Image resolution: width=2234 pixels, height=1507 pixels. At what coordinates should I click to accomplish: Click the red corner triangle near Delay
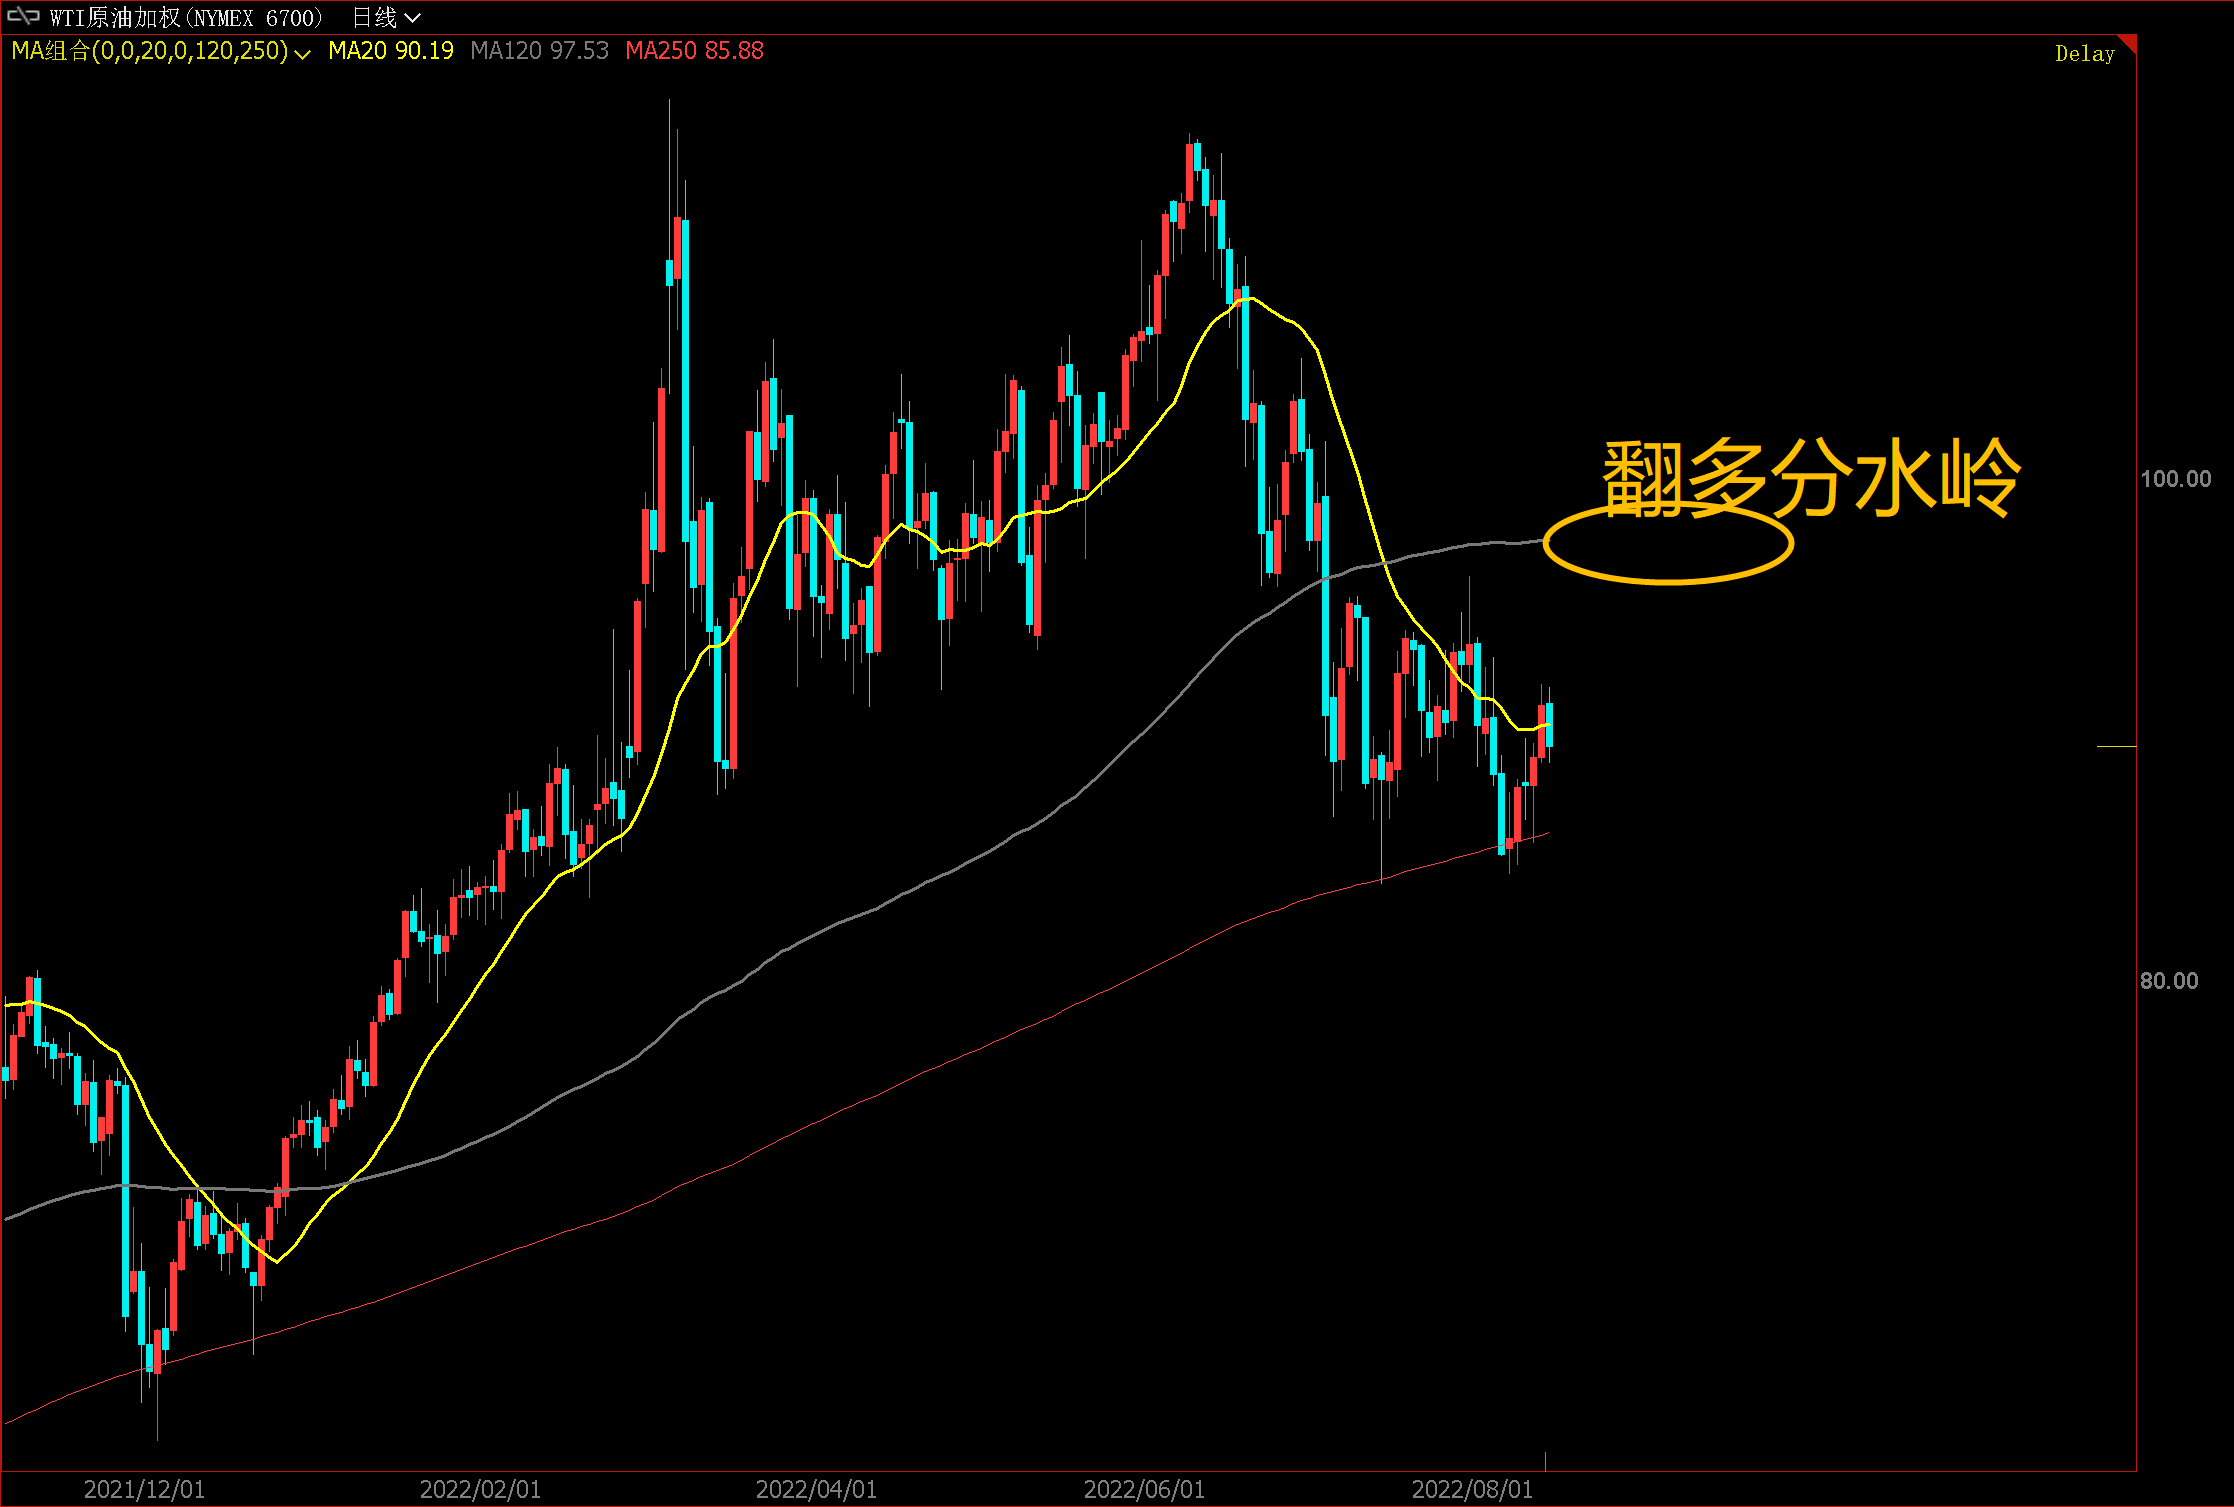[x=2129, y=42]
